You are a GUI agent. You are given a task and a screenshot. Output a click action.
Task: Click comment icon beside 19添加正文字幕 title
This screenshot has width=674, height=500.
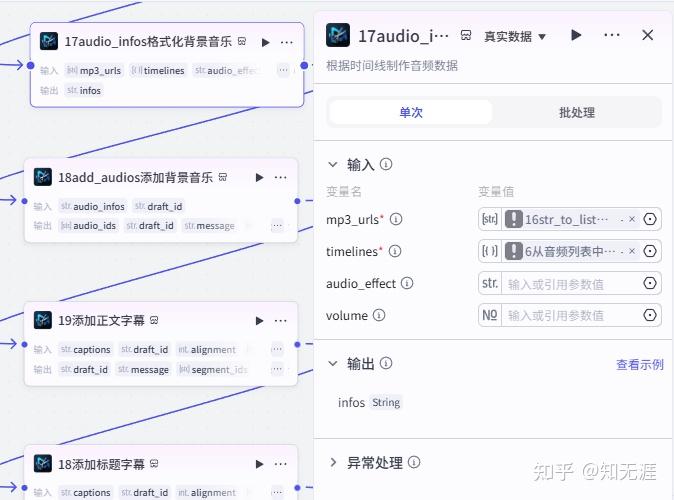[154, 320]
